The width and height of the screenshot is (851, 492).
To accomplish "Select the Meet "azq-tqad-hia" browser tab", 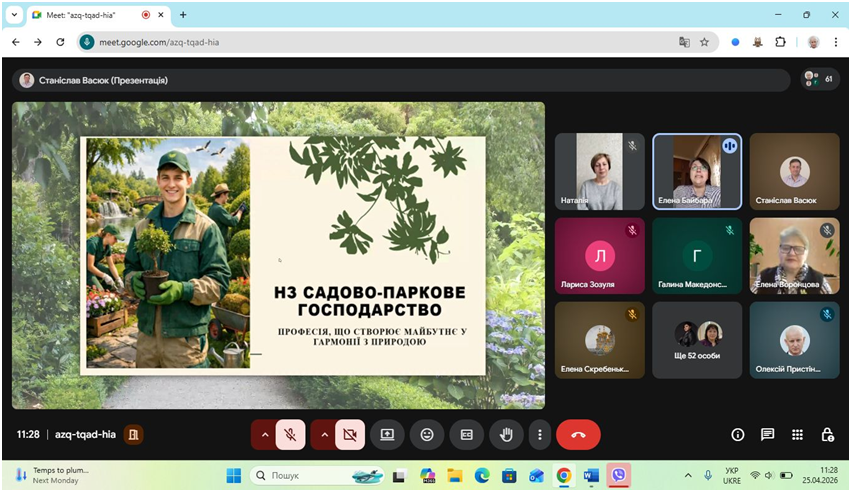I will tap(90, 15).
